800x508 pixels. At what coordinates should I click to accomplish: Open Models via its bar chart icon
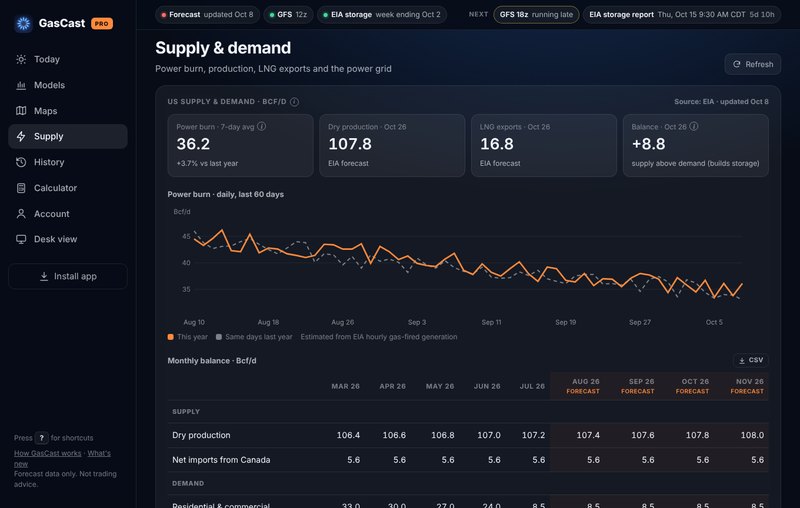click(x=21, y=85)
